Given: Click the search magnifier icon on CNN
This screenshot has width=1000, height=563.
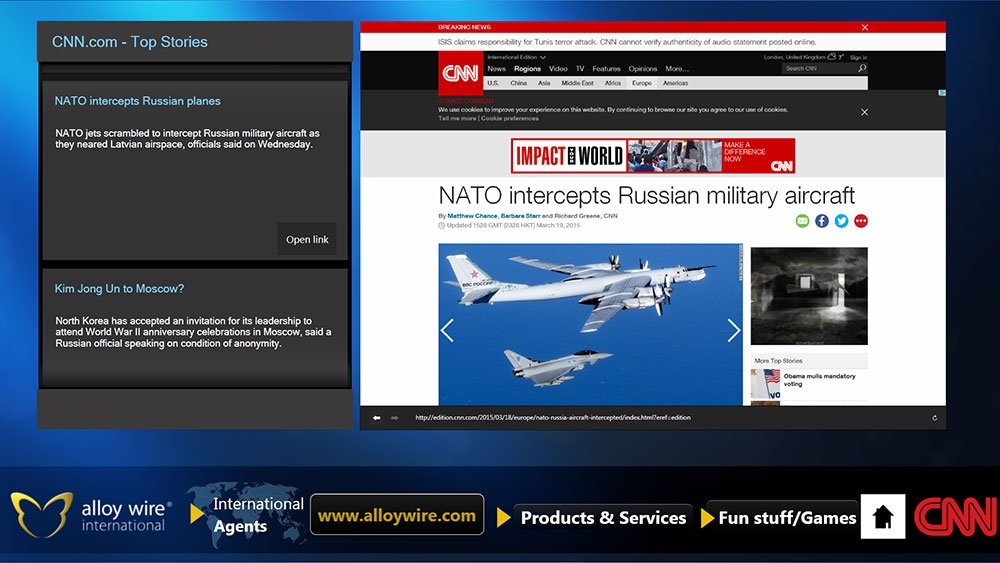Looking at the screenshot, I should pos(862,68).
